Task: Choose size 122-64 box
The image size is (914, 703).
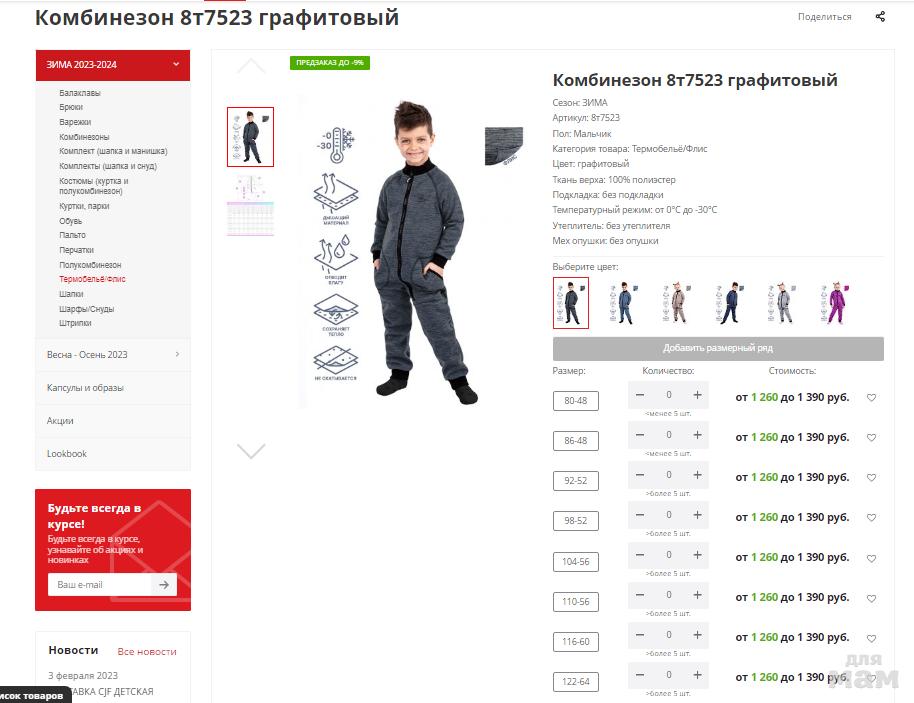Action: point(575,681)
